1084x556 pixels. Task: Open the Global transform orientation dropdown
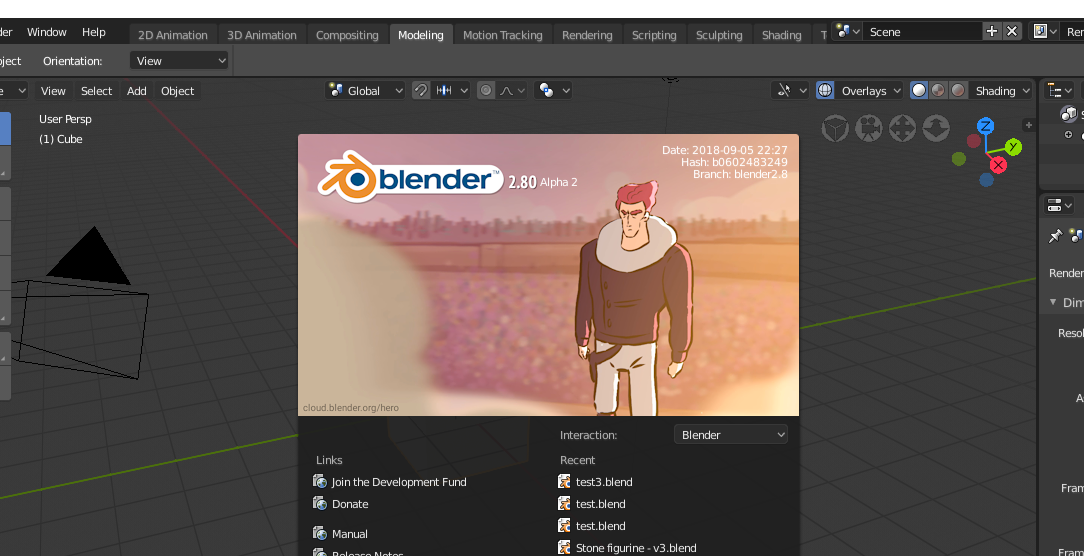click(365, 91)
